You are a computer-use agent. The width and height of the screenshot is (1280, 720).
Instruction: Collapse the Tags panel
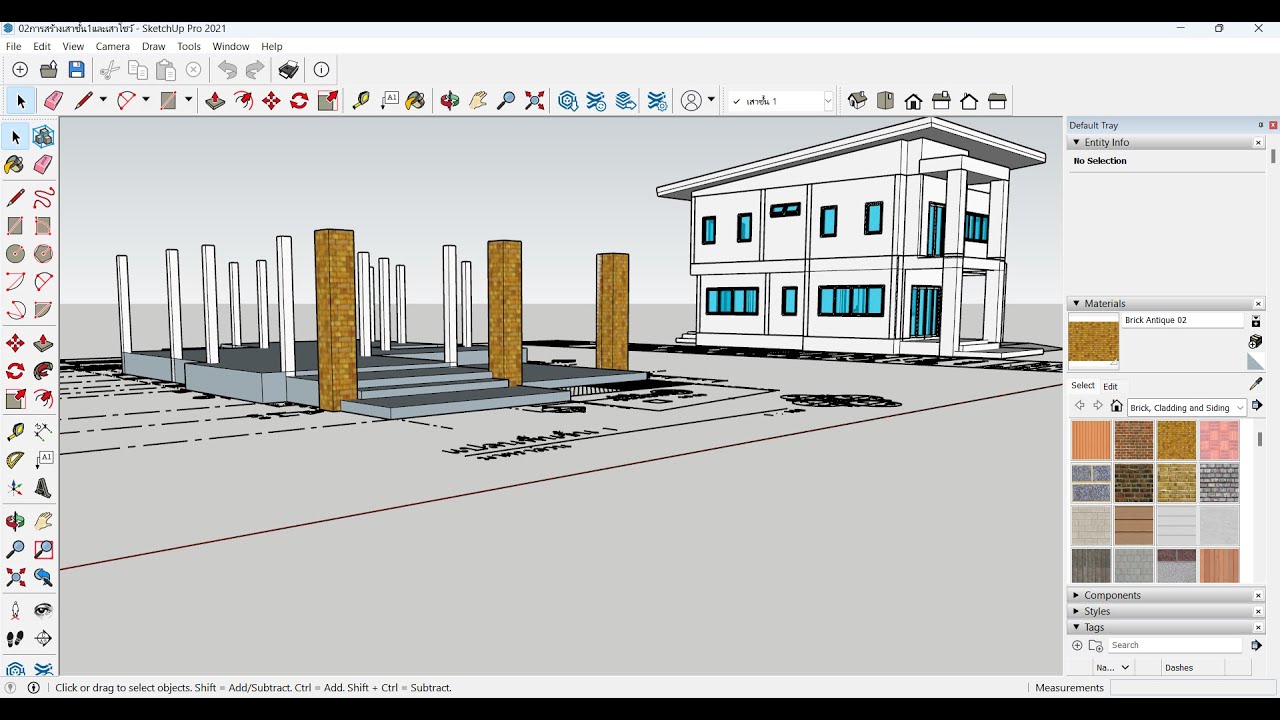point(1076,628)
